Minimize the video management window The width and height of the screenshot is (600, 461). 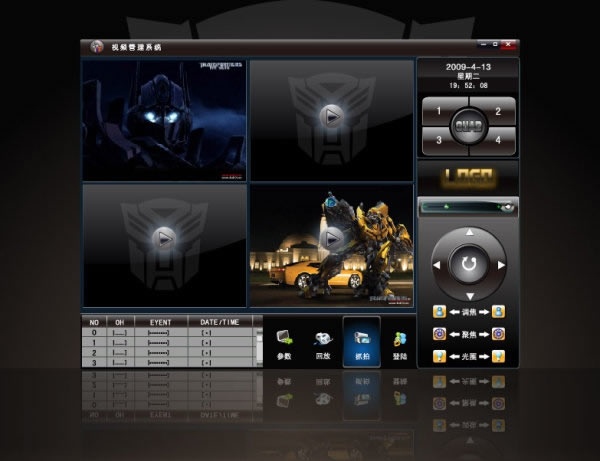[483, 44]
